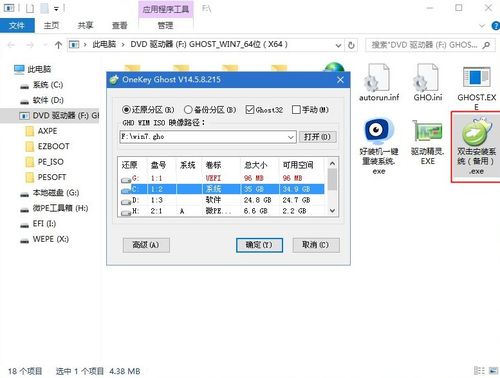The image size is (500, 378).
Task: Select the 备份分区 radio button
Action: [188, 109]
